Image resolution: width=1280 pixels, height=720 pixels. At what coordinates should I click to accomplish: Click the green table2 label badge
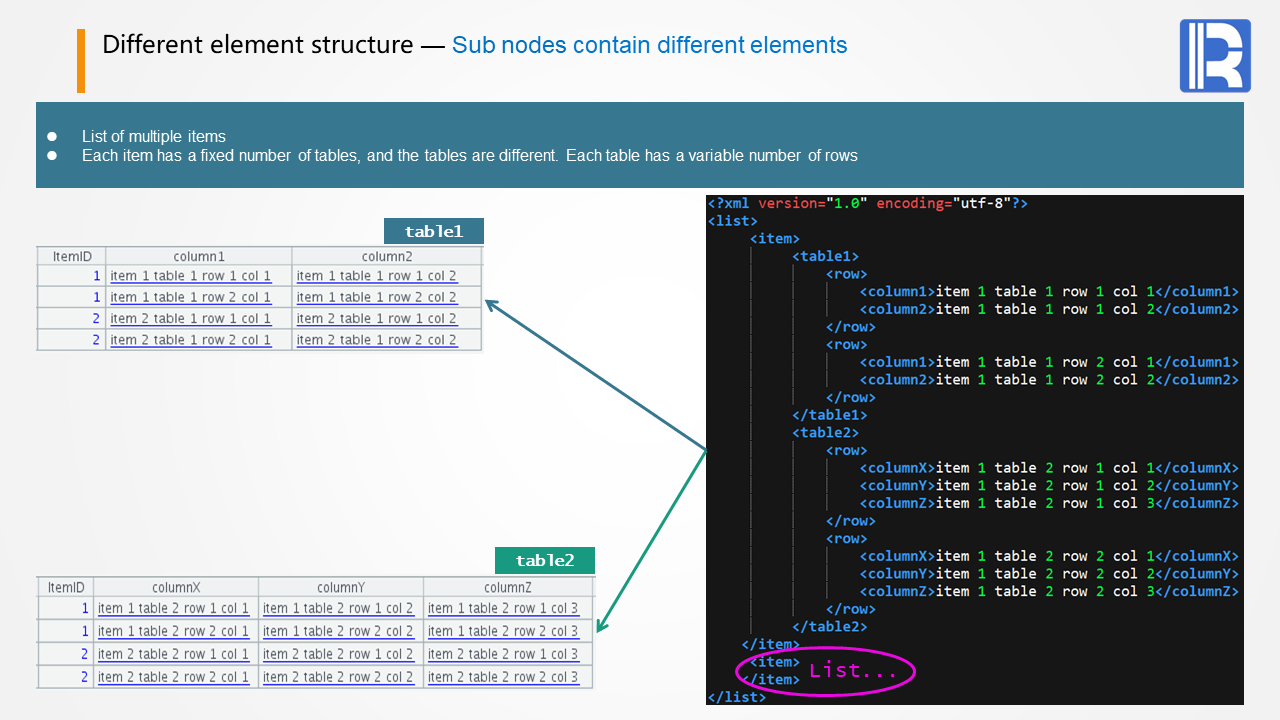click(x=545, y=560)
